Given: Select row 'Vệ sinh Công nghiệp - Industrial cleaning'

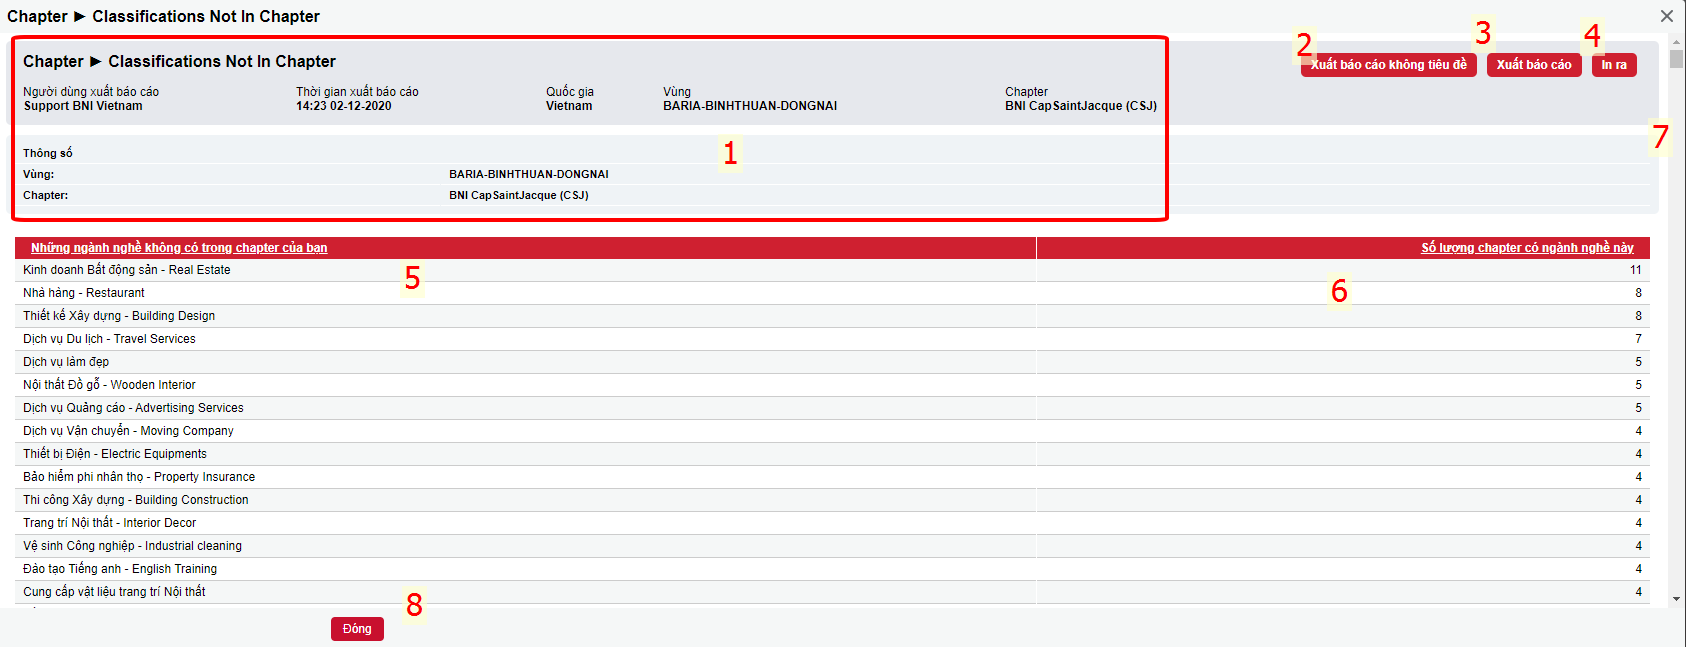Looking at the screenshot, I should [832, 546].
